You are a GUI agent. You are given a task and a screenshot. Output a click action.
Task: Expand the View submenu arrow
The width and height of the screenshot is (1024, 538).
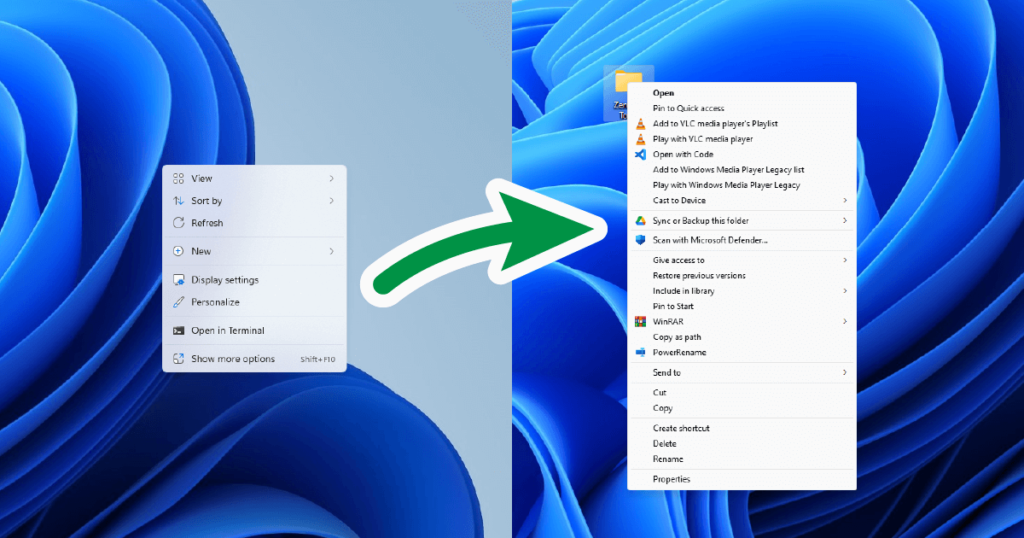click(332, 178)
